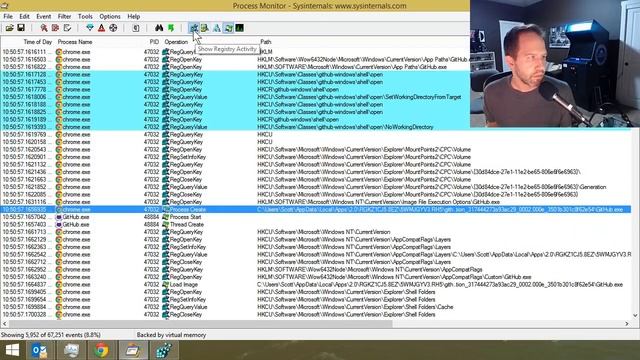
Task: Select the Image File Execution Options row
Action: 316,202
